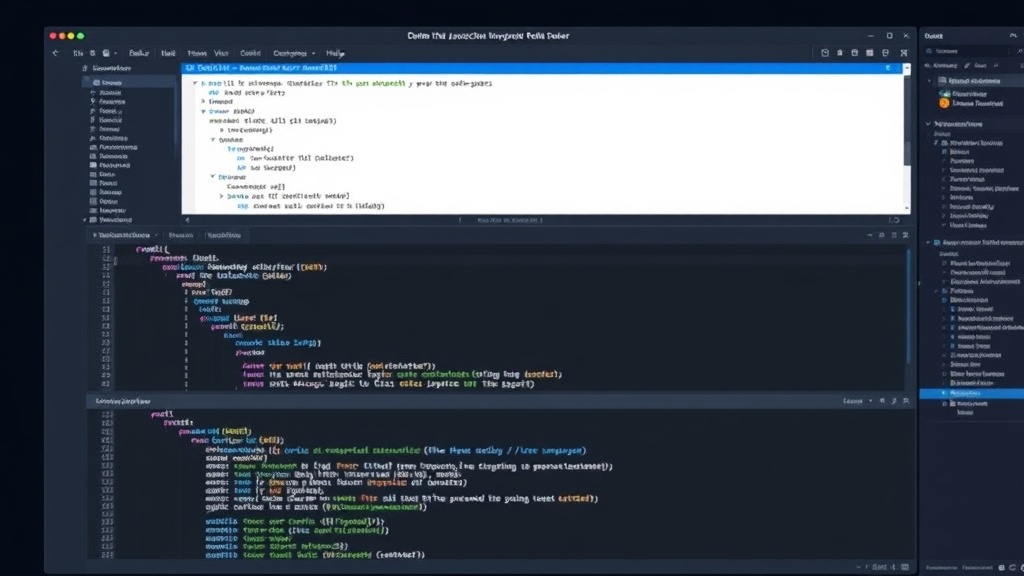The height and width of the screenshot is (576, 1024).
Task: Collapse the first section chevron in the right window
Action: 929,124
